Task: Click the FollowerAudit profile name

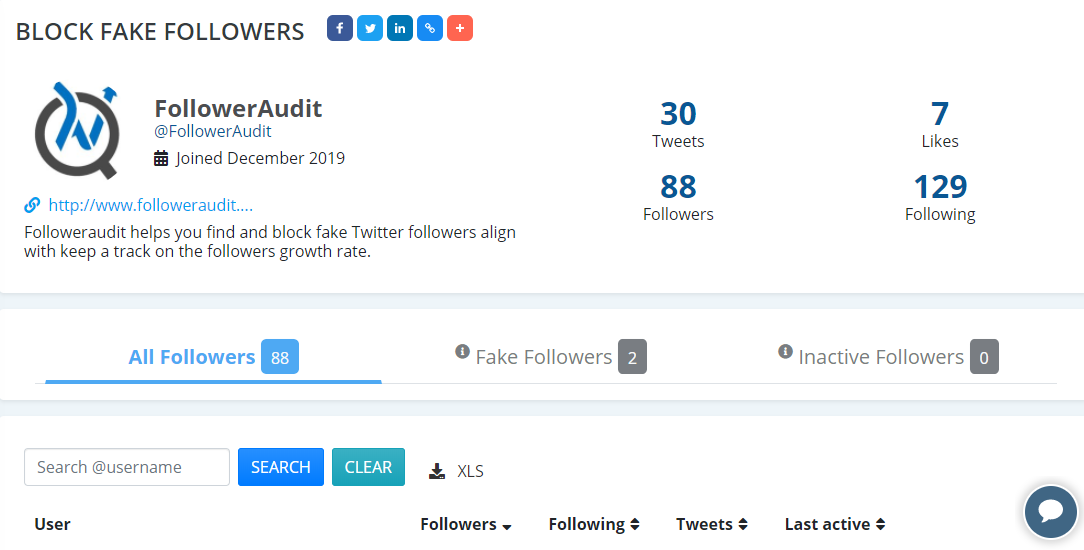Action: click(x=238, y=108)
